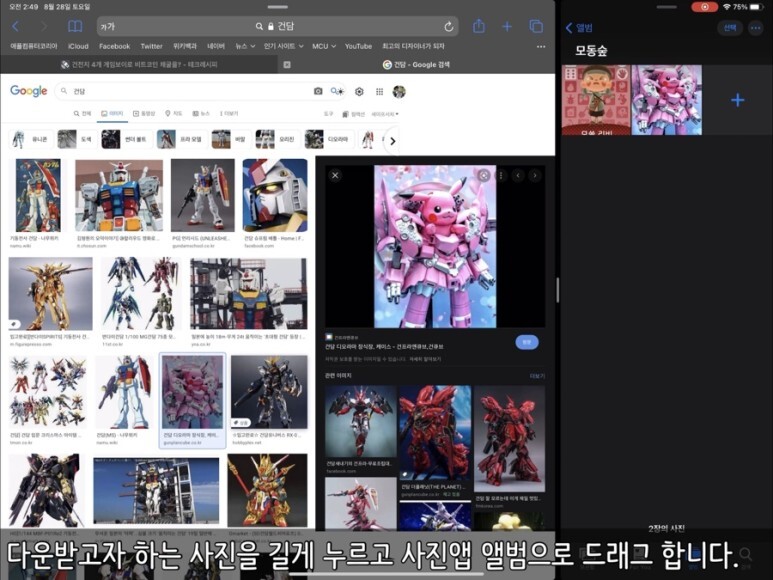The image size is (773, 580).
Task: Select the 건담 - Google 검색 tab
Action: point(417,65)
